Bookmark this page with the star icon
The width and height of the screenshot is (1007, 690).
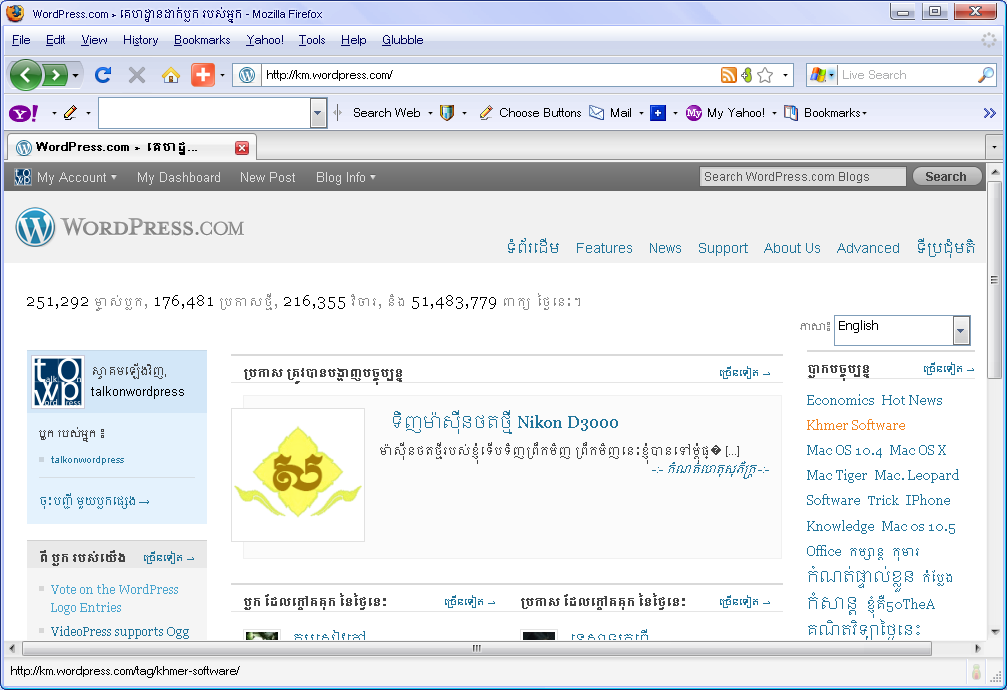[765, 75]
